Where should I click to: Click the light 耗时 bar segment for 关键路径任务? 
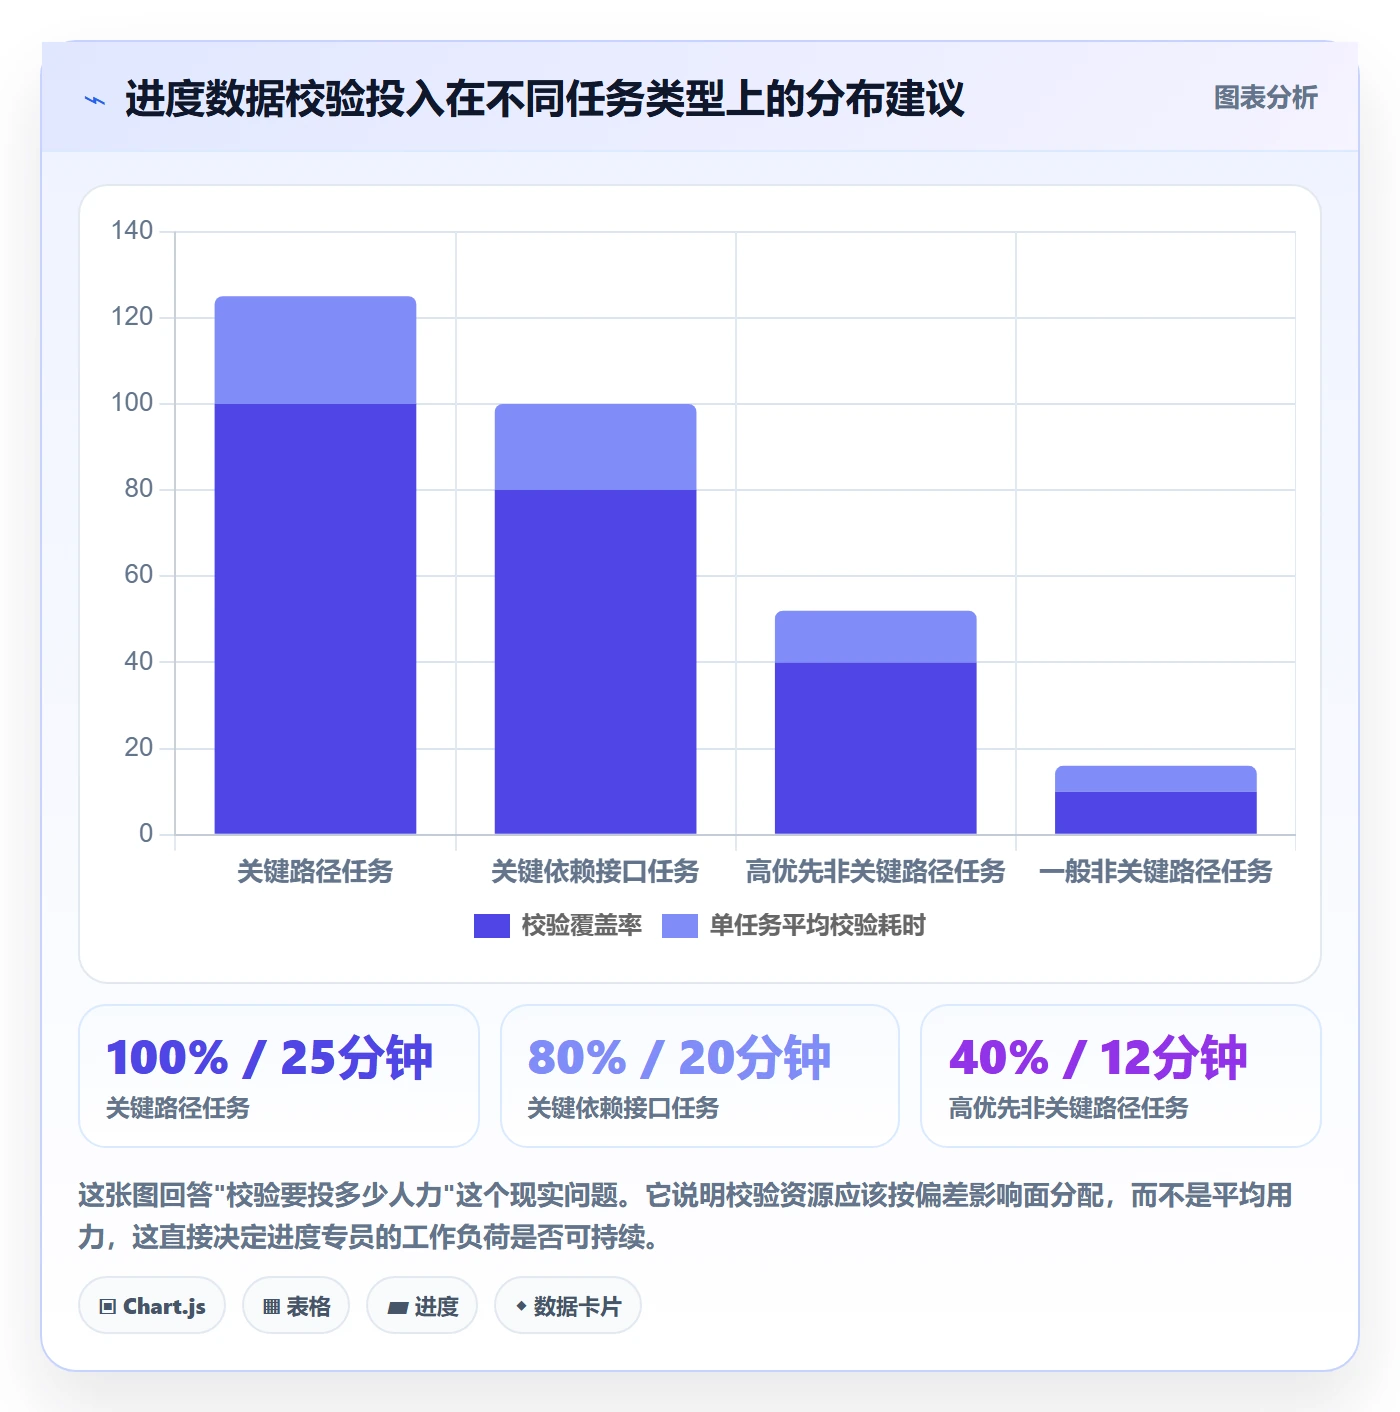(316, 350)
